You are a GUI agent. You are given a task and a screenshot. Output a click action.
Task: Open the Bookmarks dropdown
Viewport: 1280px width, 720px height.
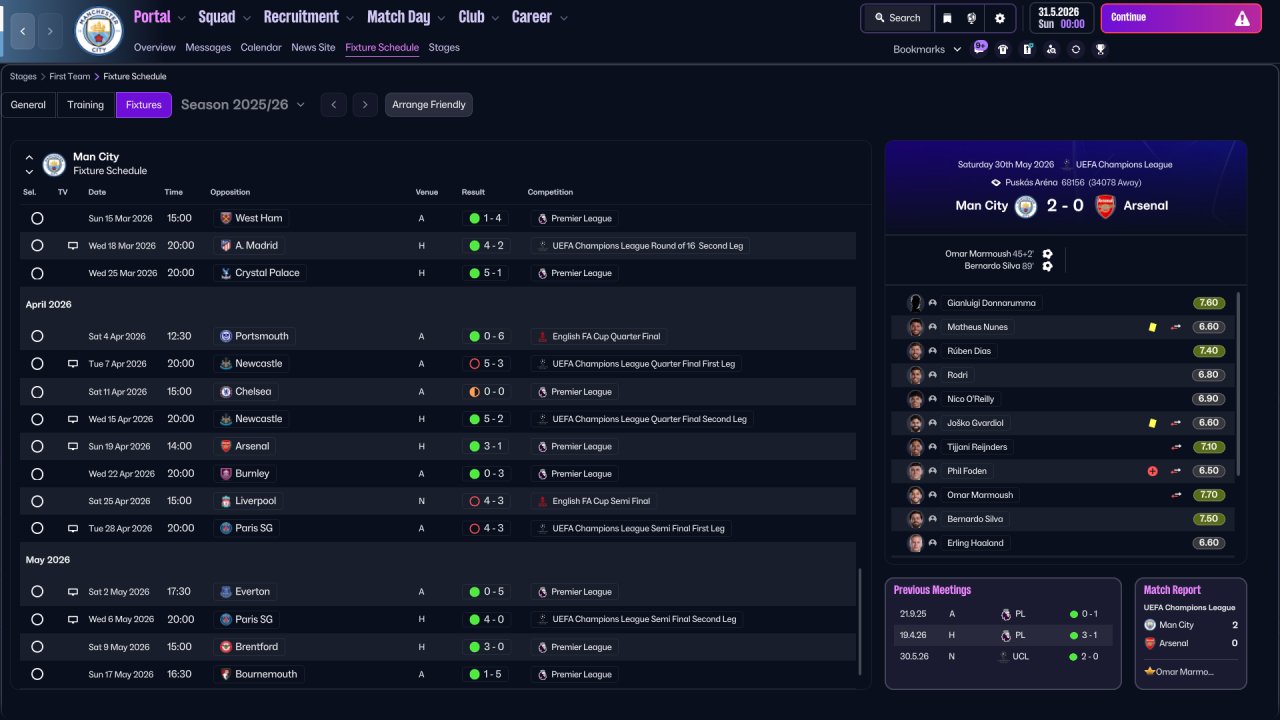click(927, 49)
